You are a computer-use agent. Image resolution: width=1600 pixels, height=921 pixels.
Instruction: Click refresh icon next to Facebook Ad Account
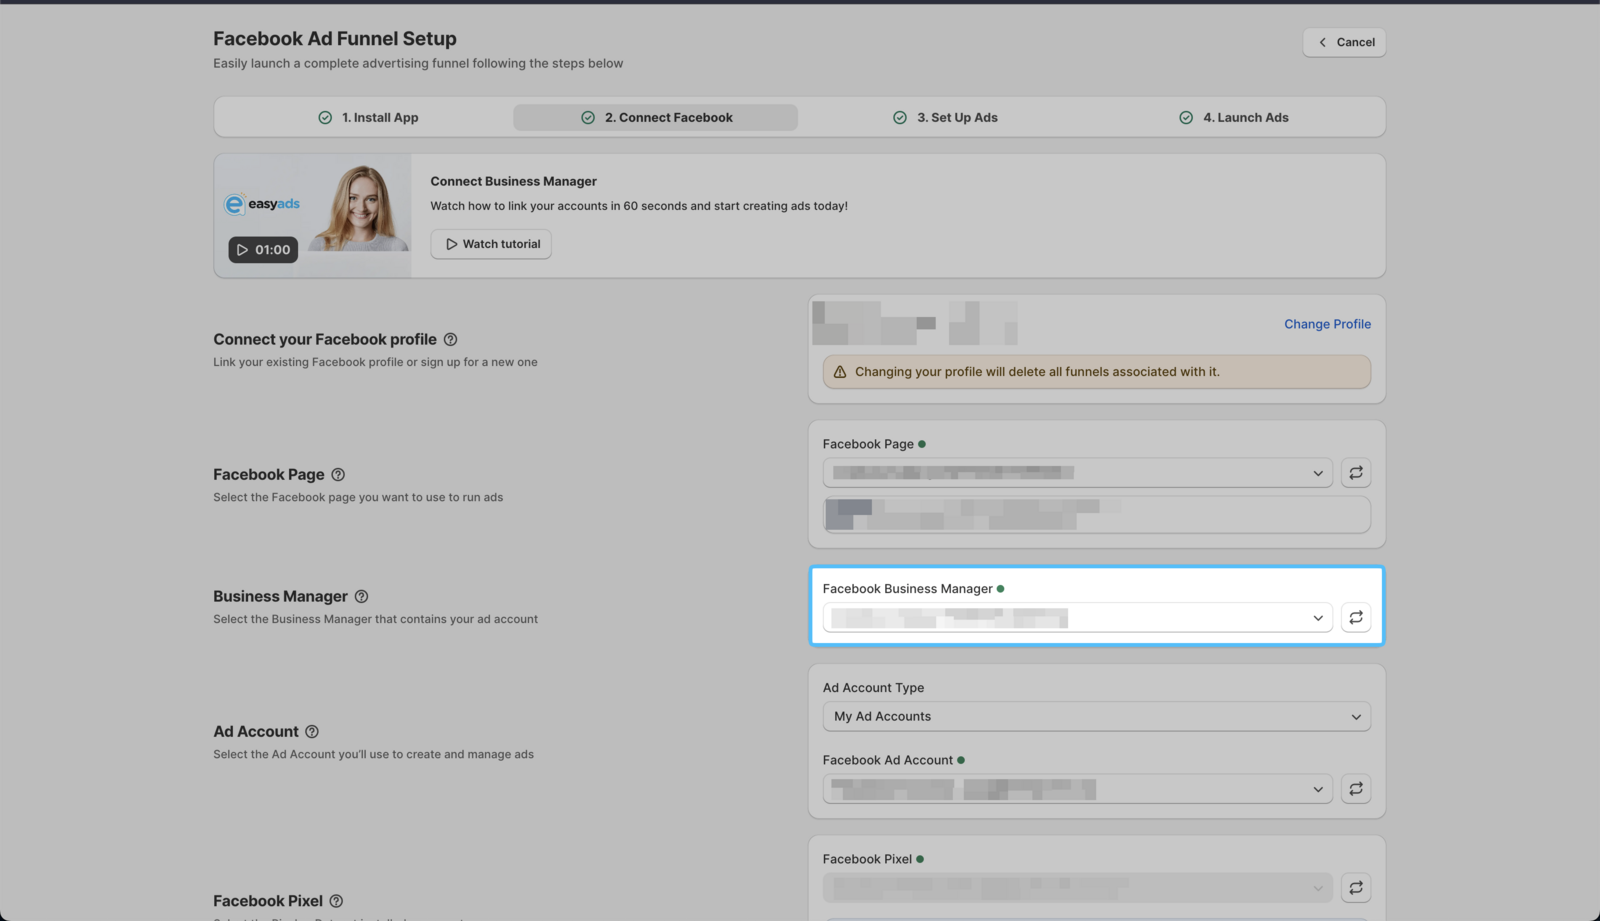[1355, 789]
